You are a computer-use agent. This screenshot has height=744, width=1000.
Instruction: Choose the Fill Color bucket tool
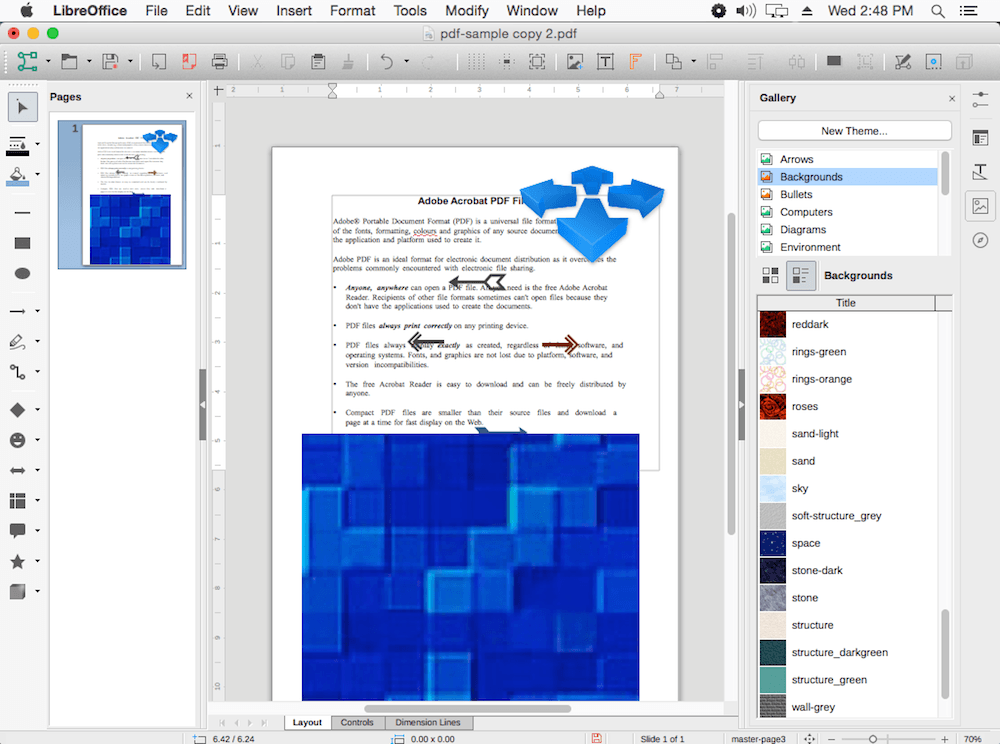pos(17,175)
